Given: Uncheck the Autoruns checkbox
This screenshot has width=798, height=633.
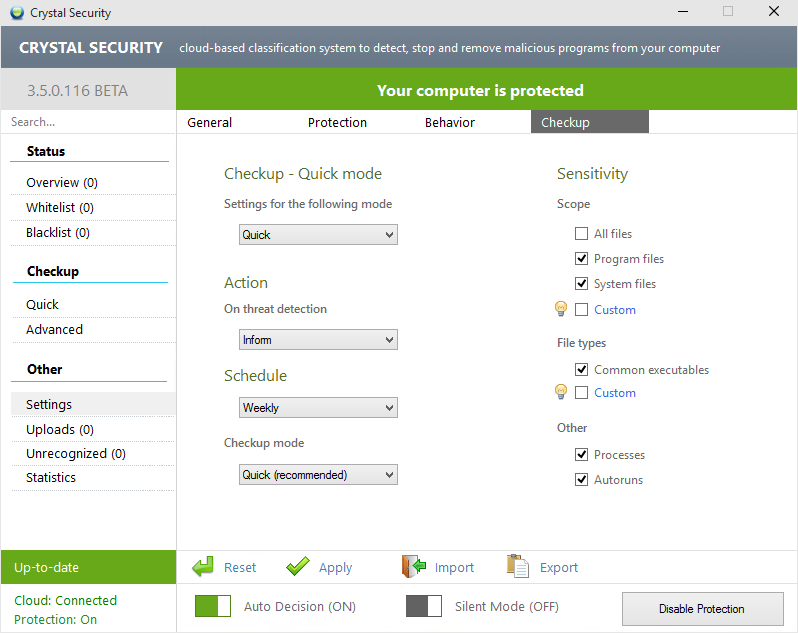Looking at the screenshot, I should [581, 480].
